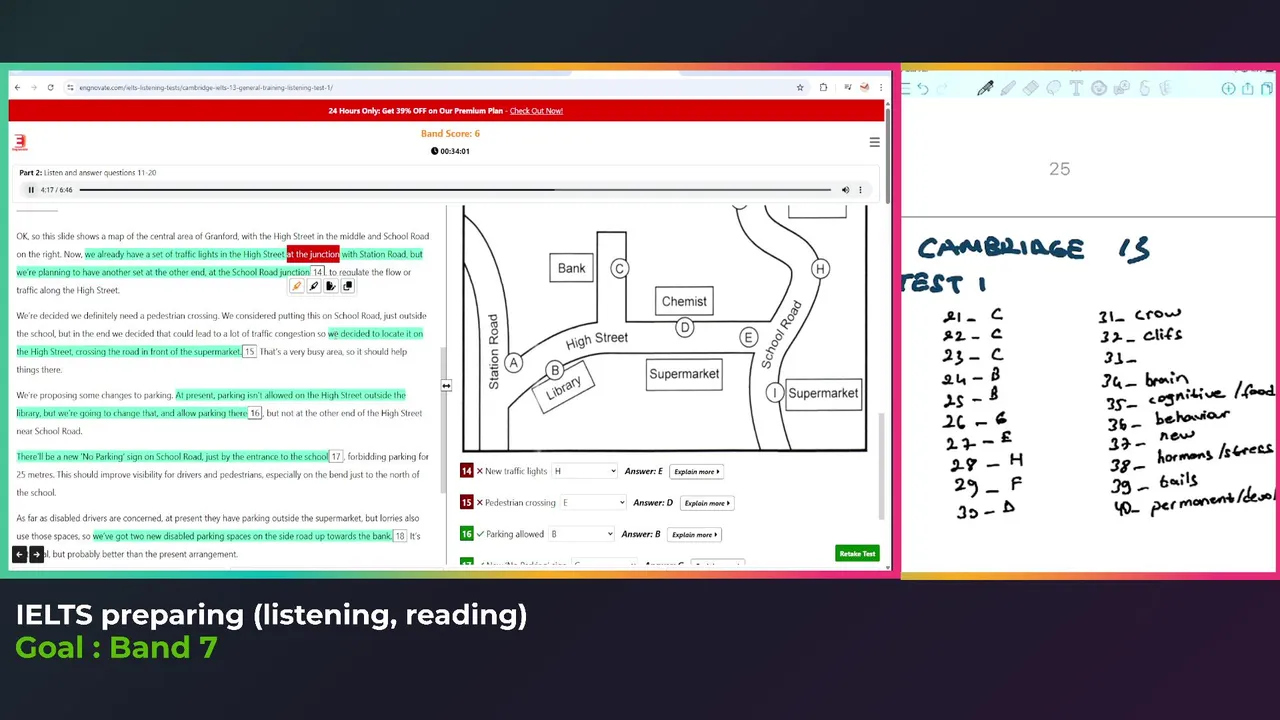Click the question 14 number badge
The image size is (1280, 720).
click(466, 471)
